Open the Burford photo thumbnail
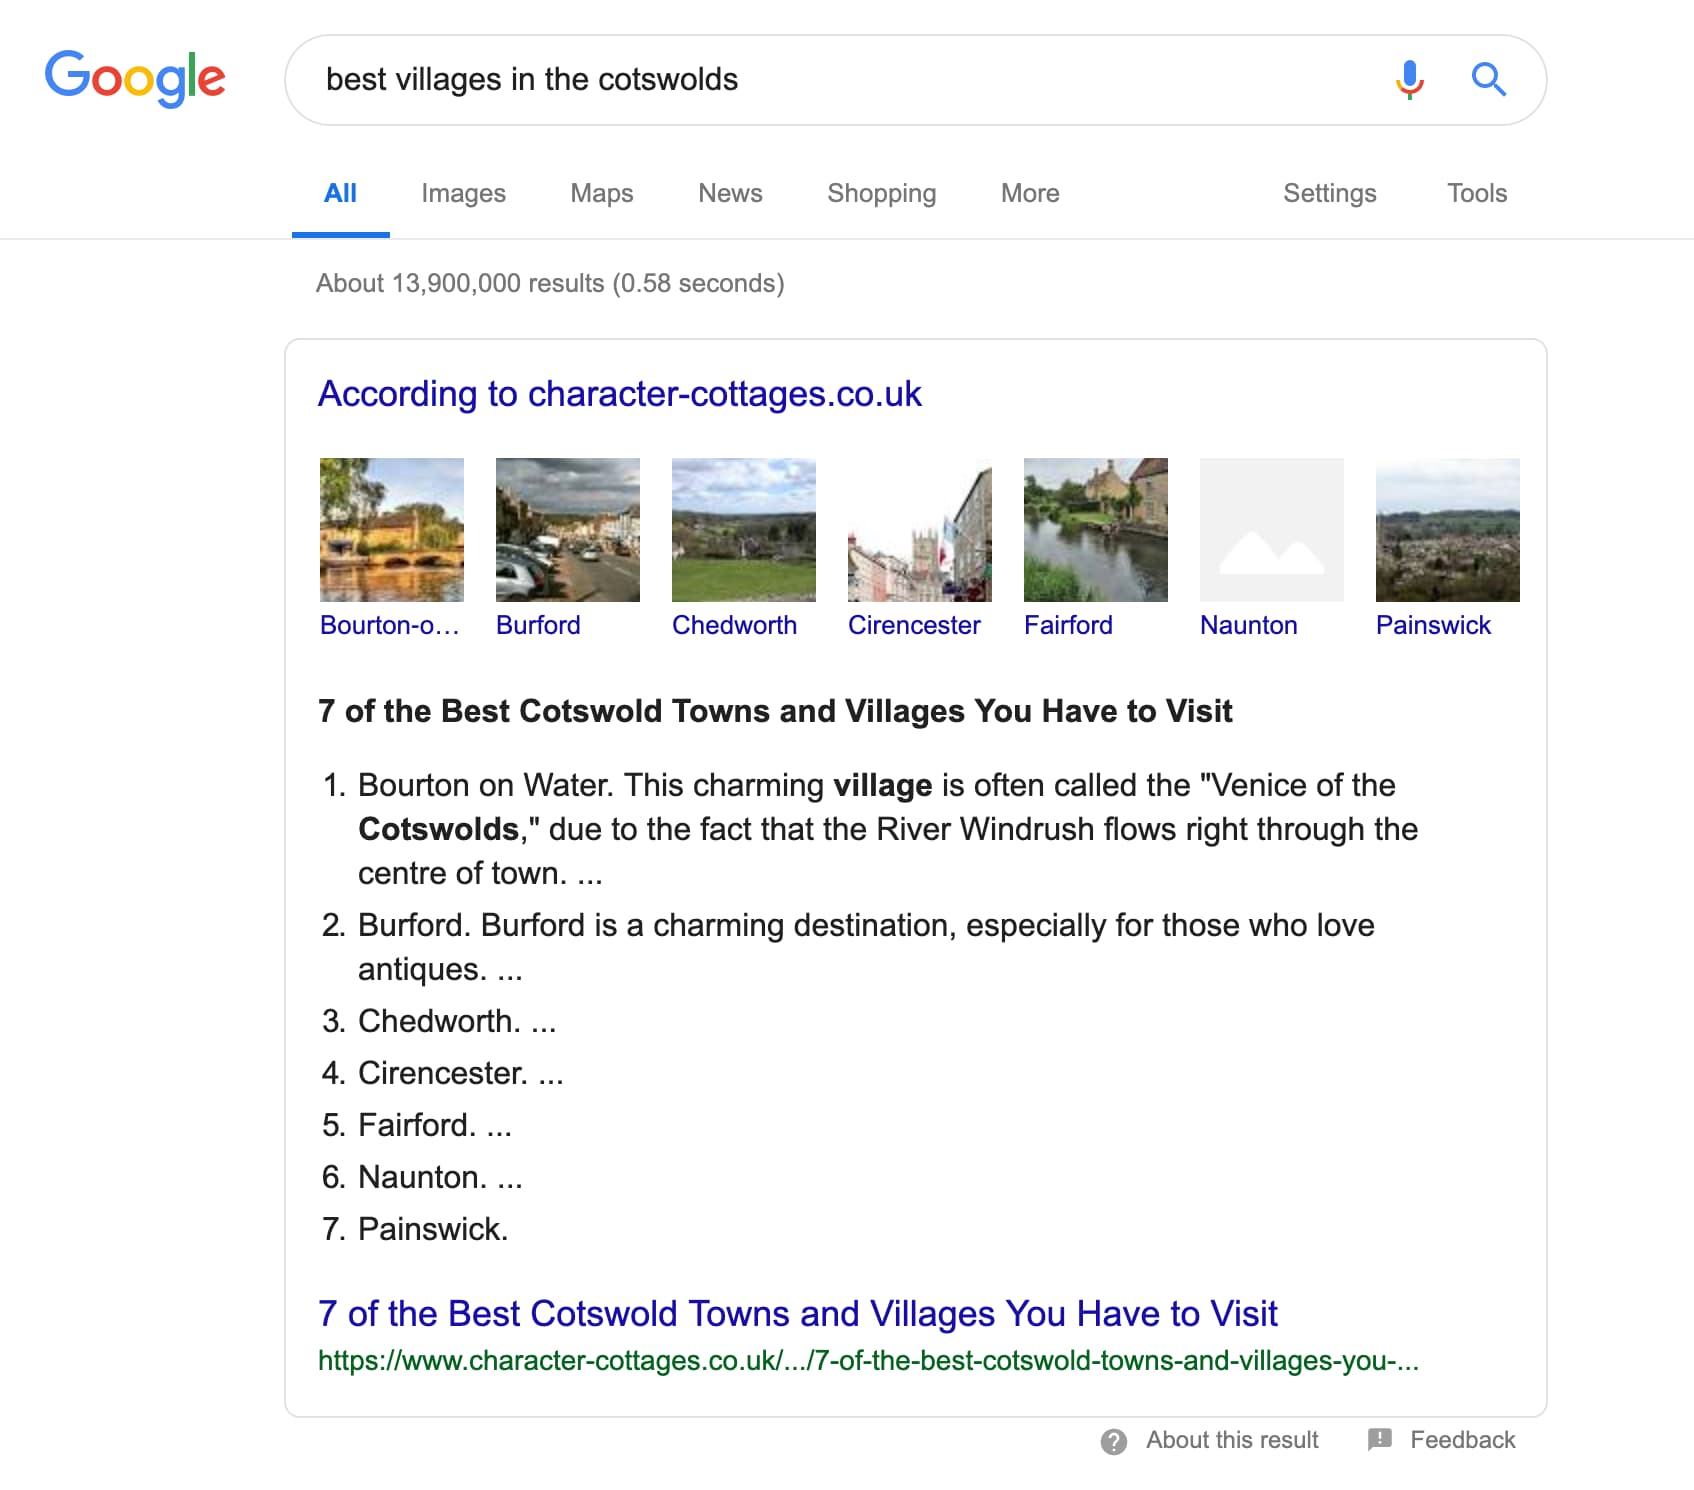 point(567,529)
